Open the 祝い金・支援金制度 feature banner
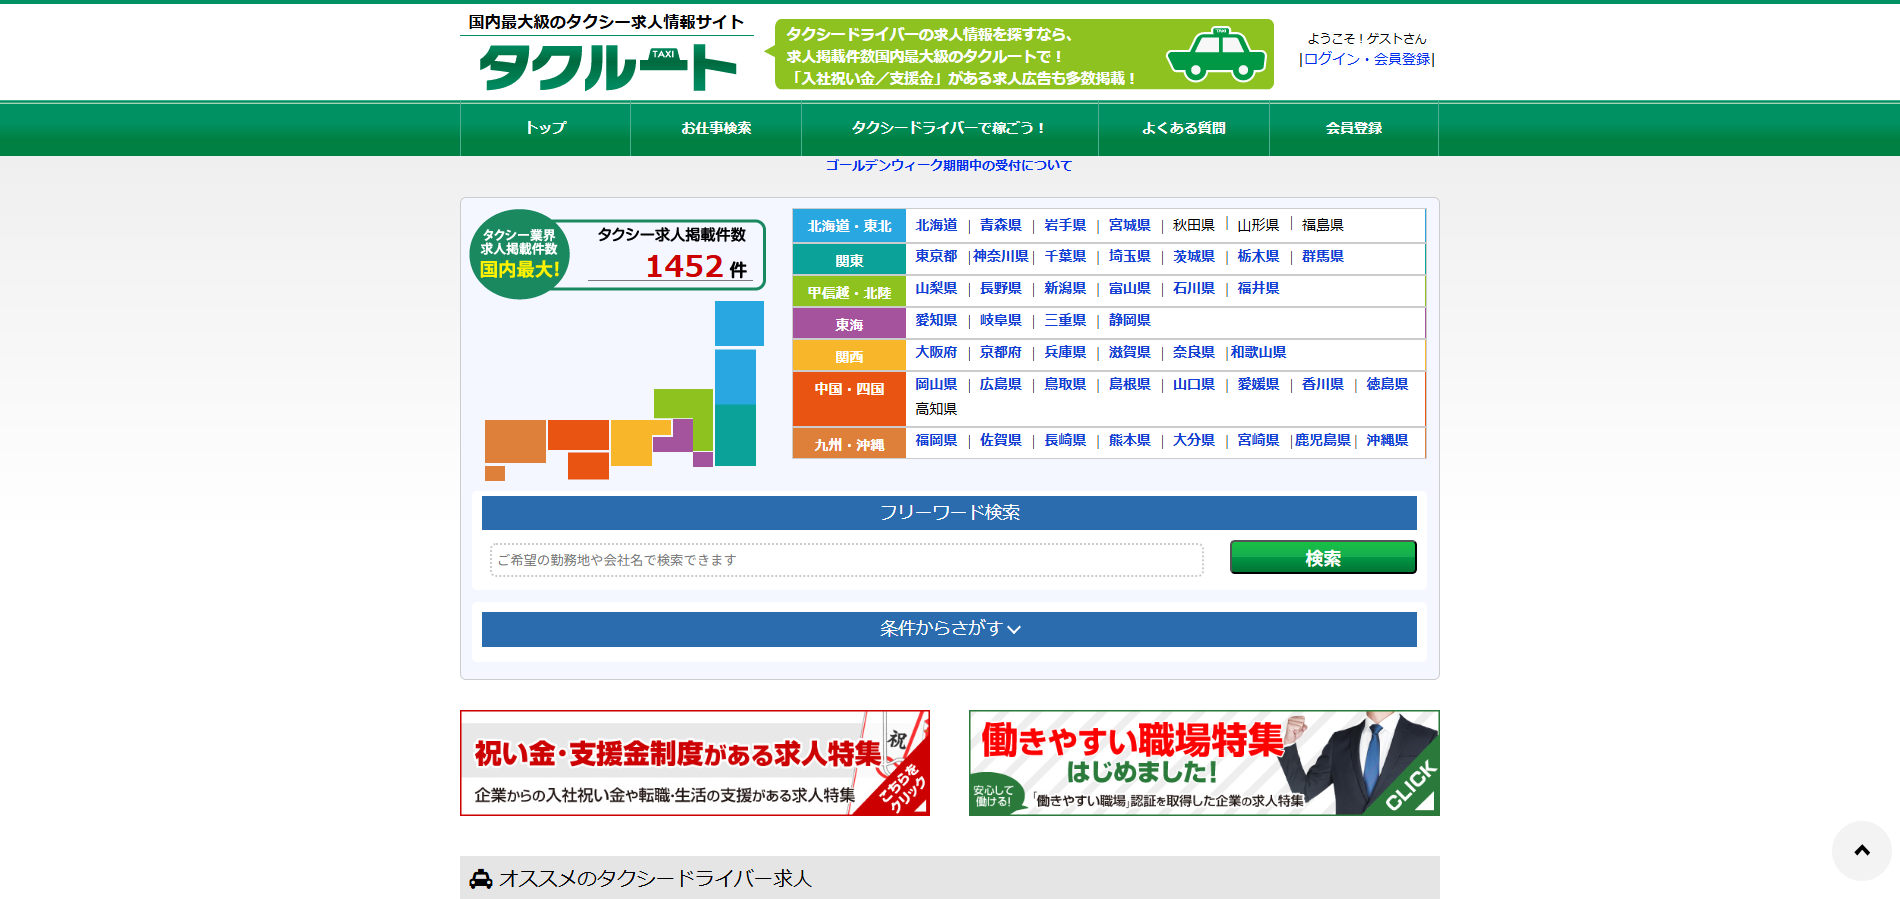 pyautogui.click(x=695, y=763)
